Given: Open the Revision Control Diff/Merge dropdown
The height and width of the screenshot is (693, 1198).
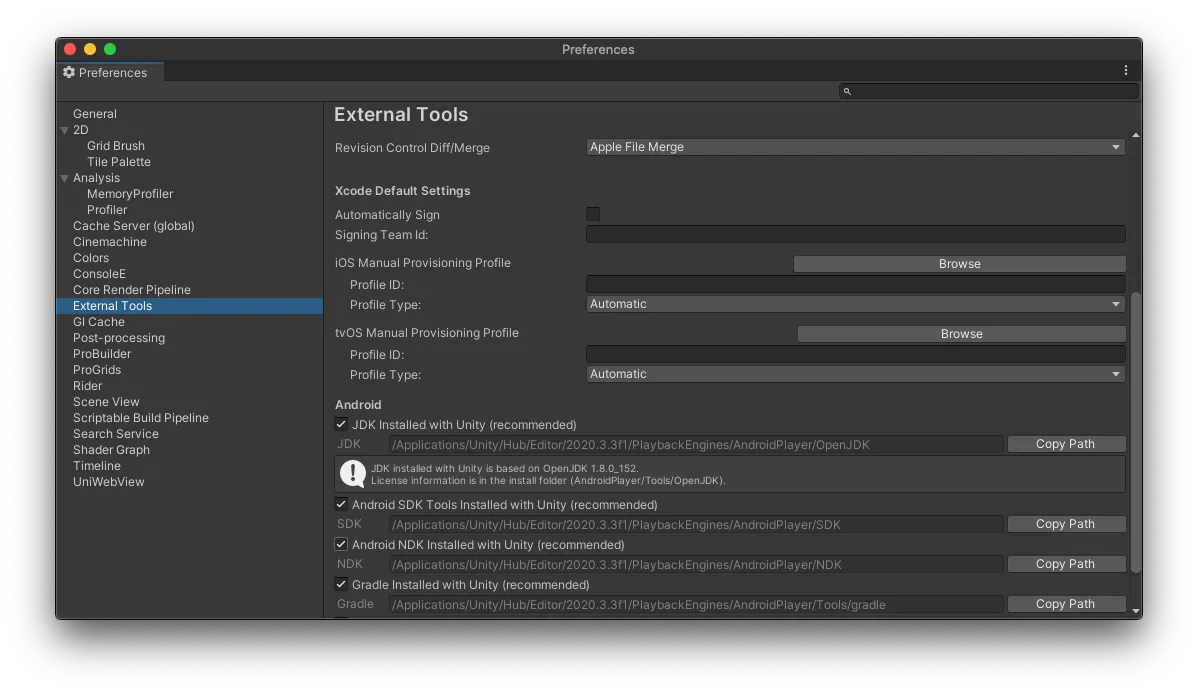Looking at the screenshot, I should (x=856, y=147).
